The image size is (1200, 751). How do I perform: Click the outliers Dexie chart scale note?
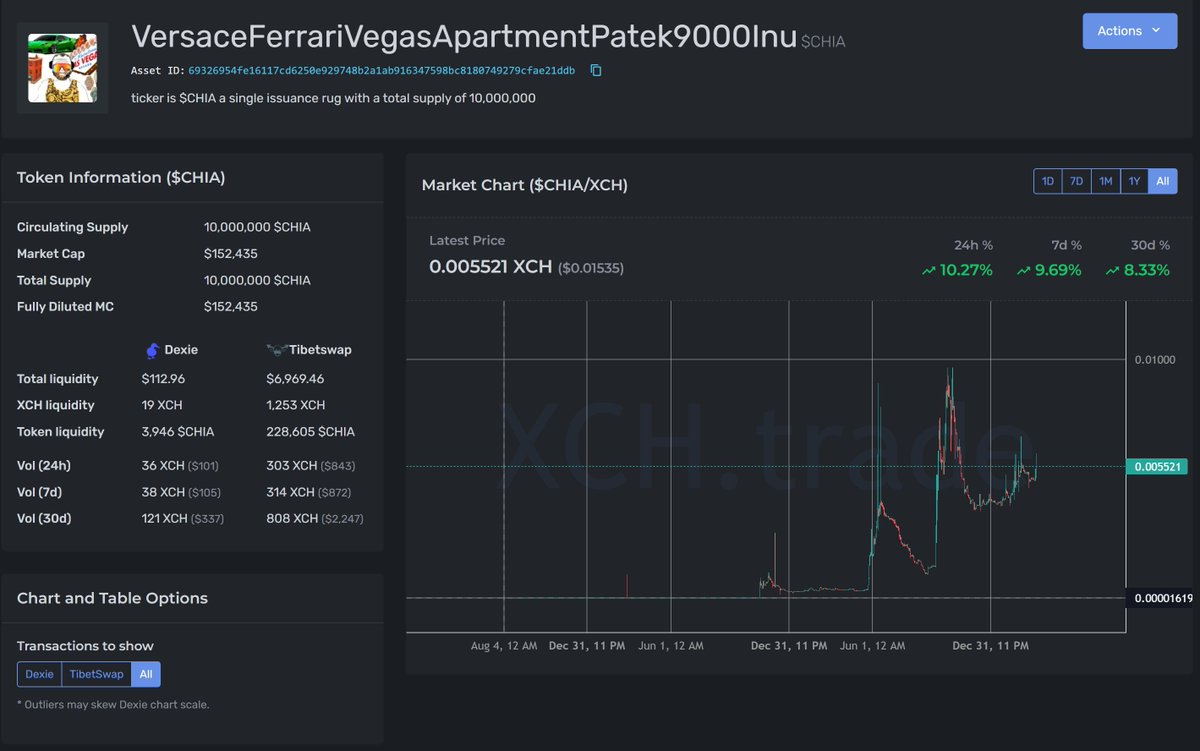coord(113,705)
